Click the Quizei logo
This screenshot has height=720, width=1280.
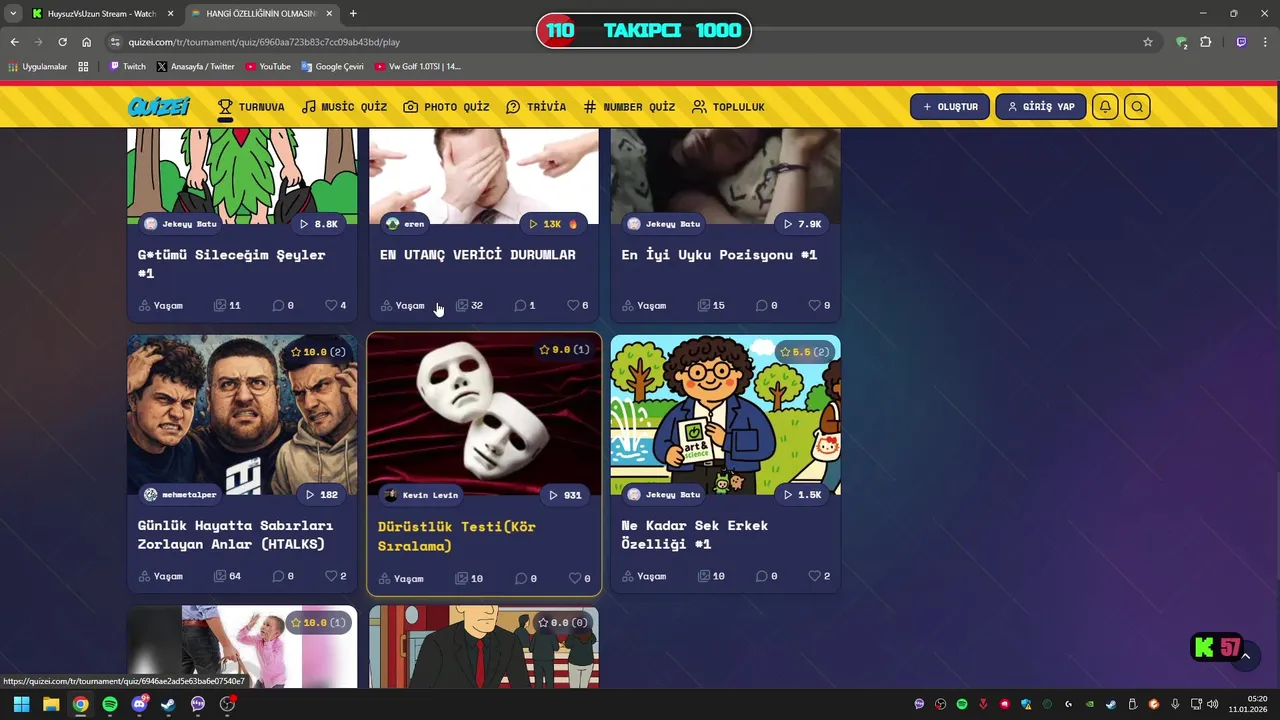point(158,107)
